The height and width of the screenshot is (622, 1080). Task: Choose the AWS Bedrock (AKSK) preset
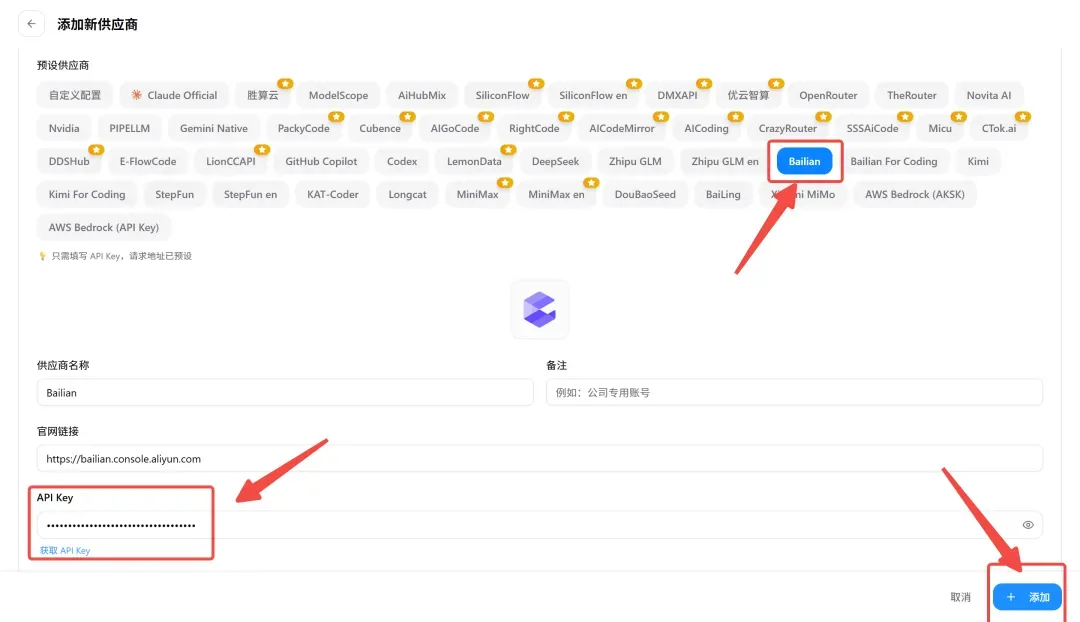coord(914,194)
